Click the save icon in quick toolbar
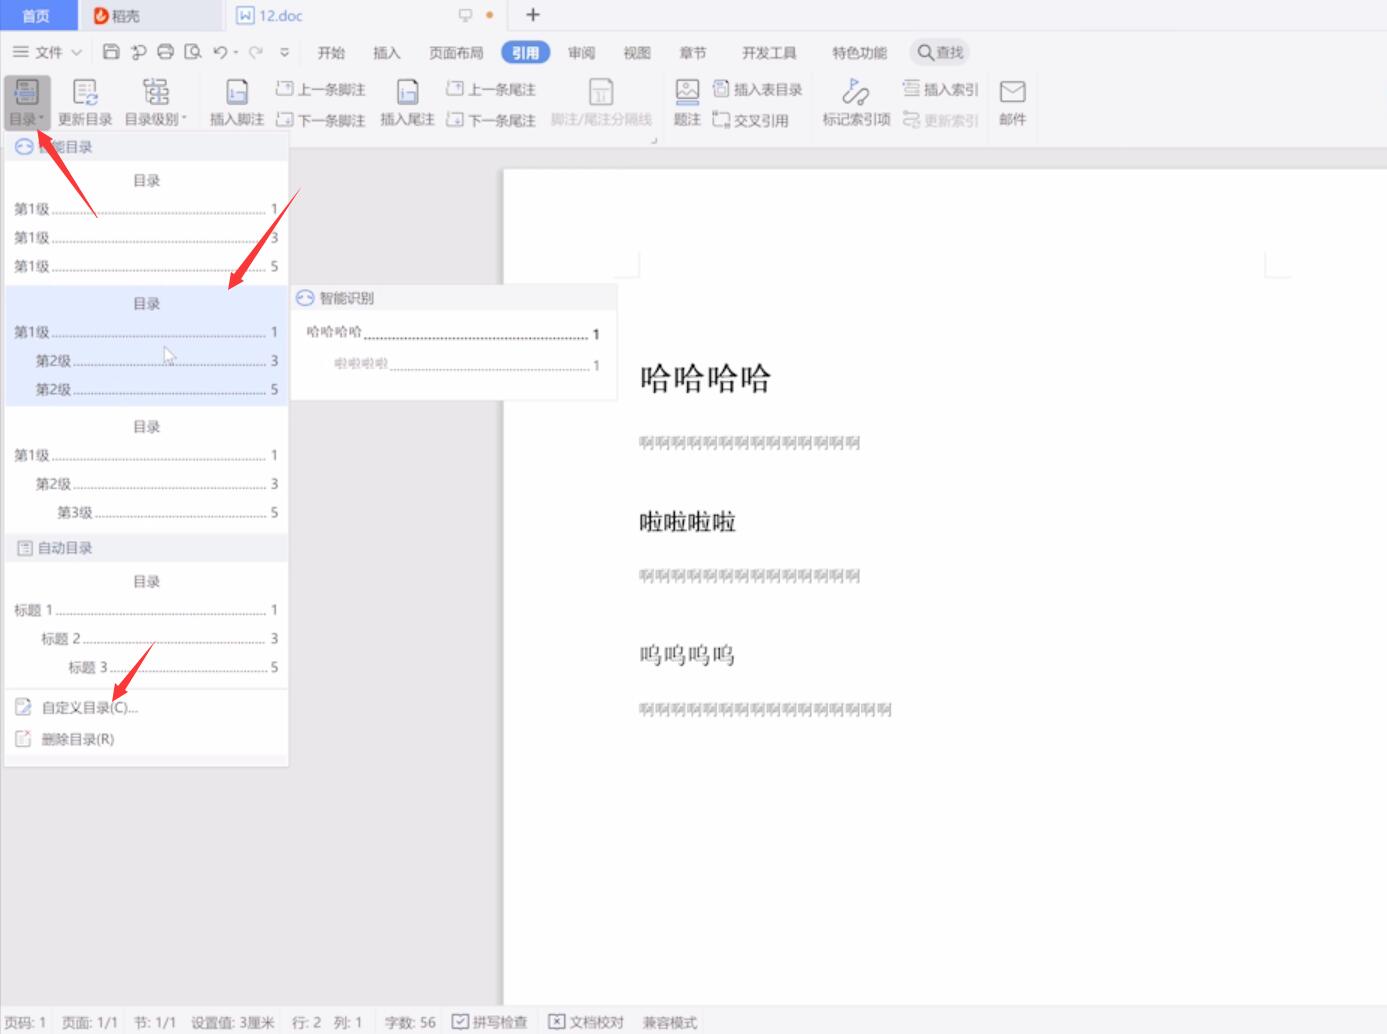The height and width of the screenshot is (1034, 1387). click(111, 52)
